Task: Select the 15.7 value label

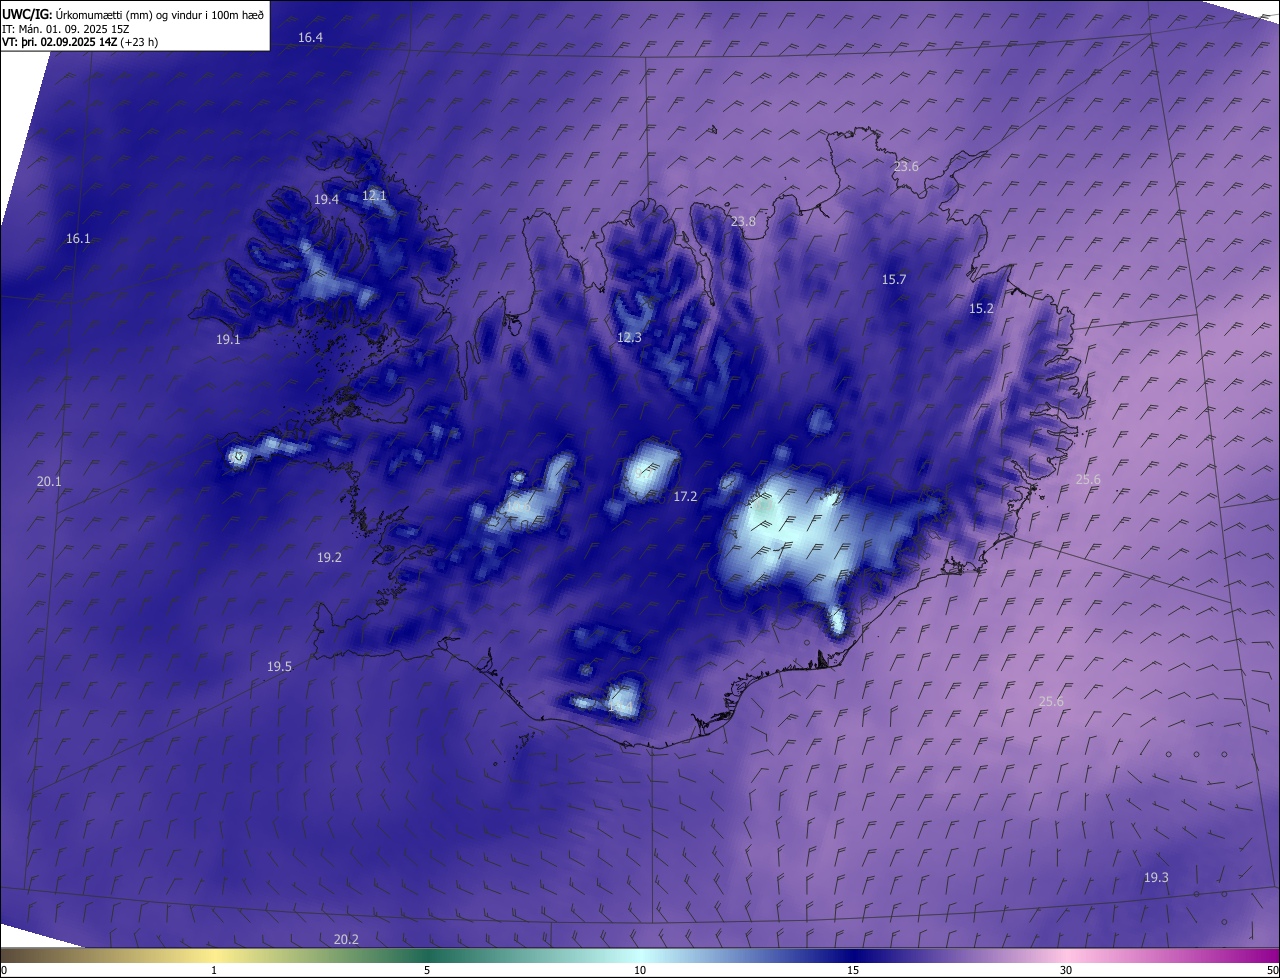Action: click(894, 280)
